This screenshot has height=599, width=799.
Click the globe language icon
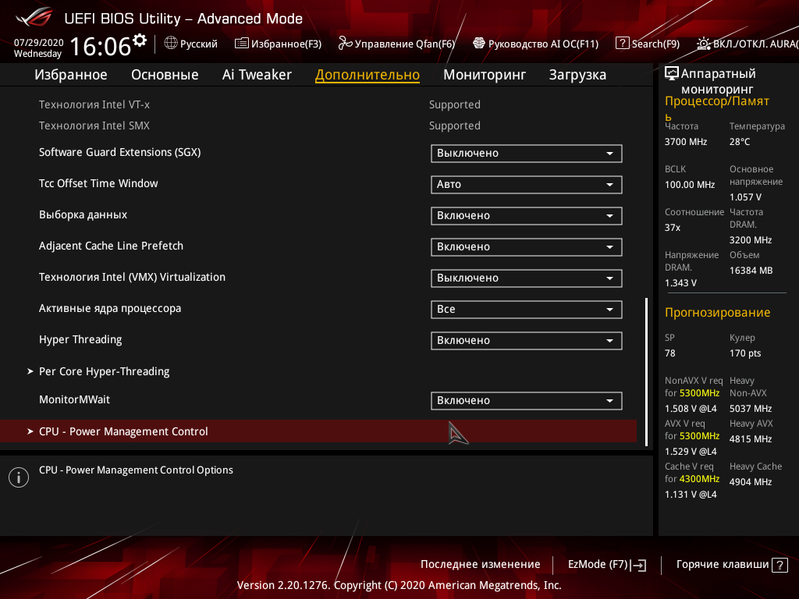(x=171, y=43)
